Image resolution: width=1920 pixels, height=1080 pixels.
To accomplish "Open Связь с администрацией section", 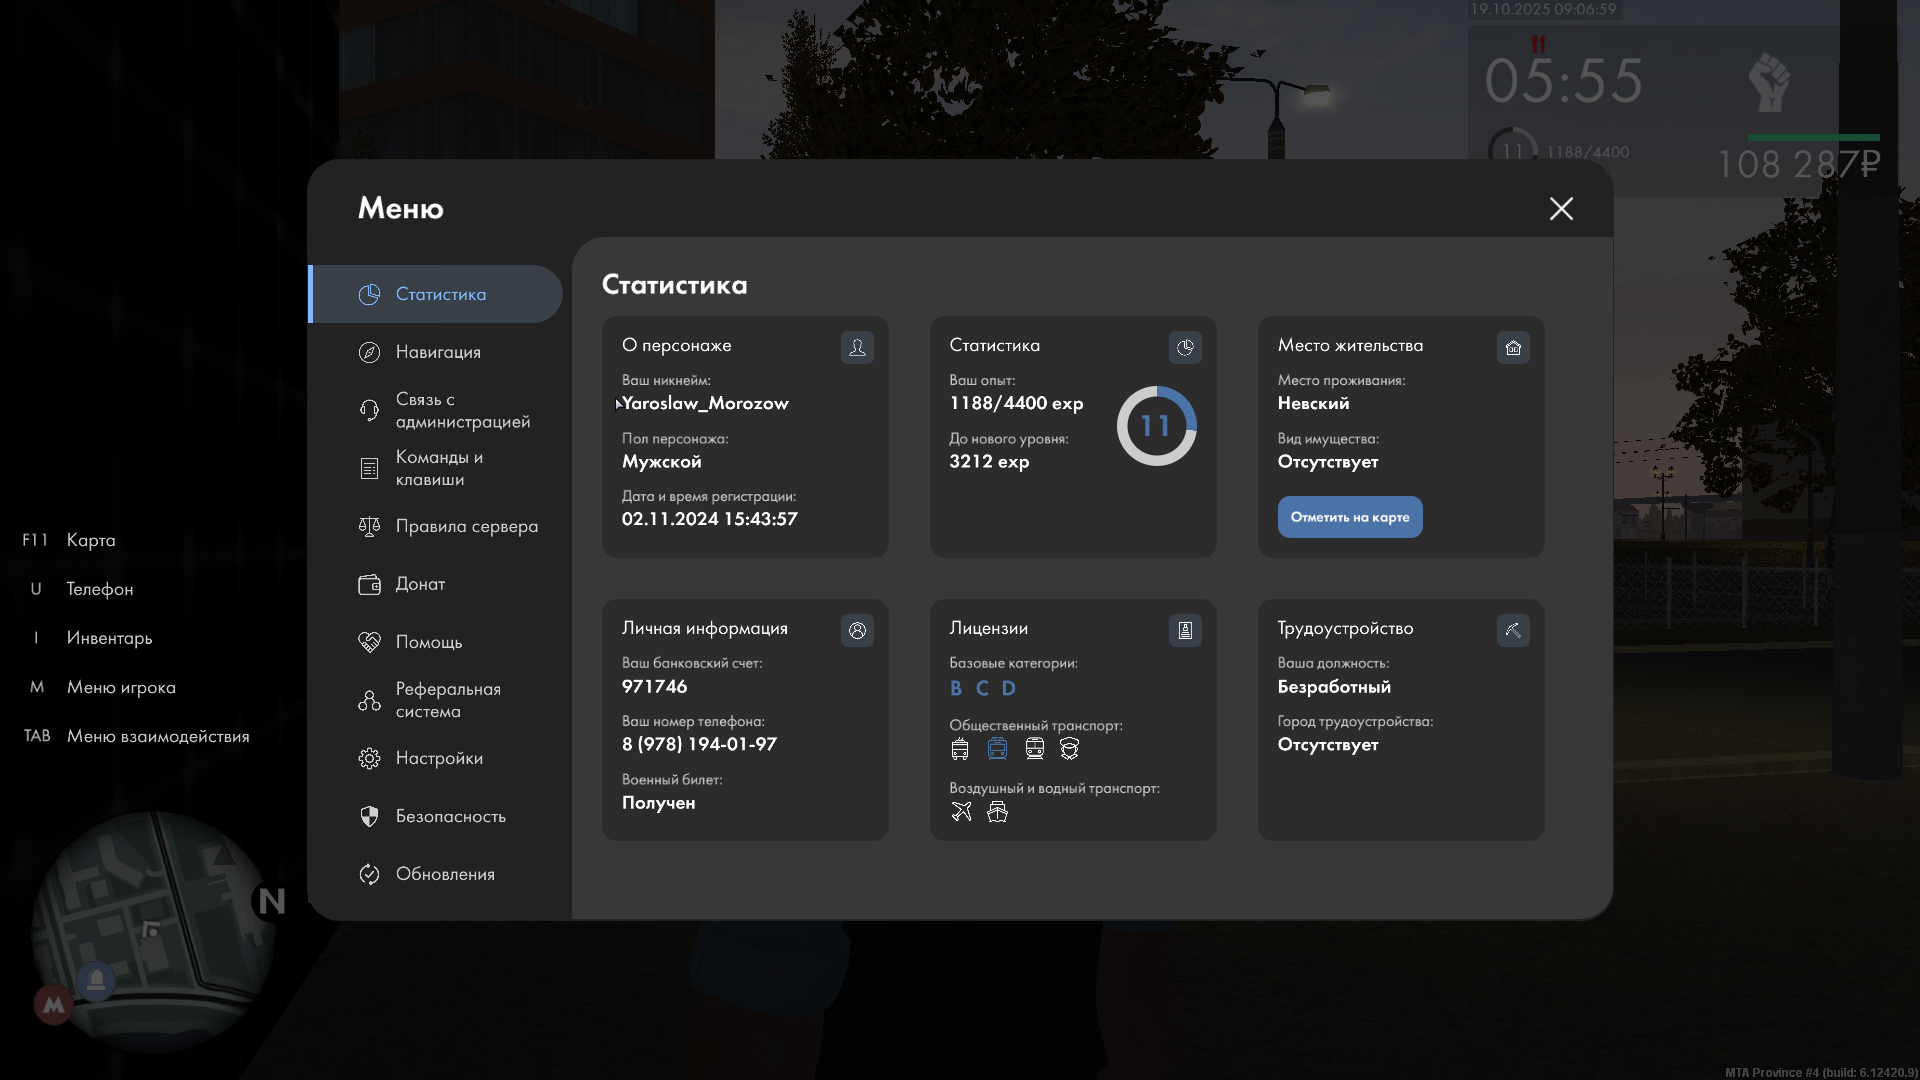I will point(461,410).
